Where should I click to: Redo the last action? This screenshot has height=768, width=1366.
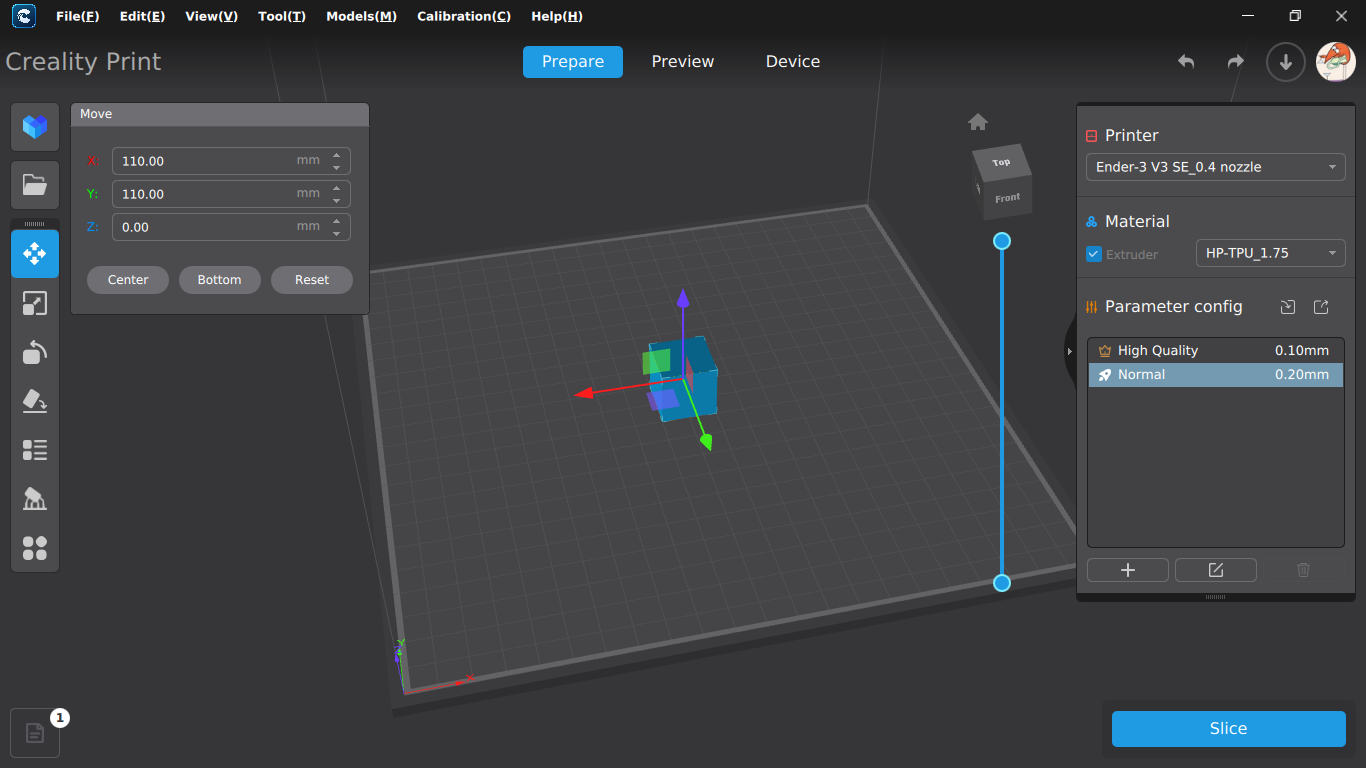coord(1236,62)
